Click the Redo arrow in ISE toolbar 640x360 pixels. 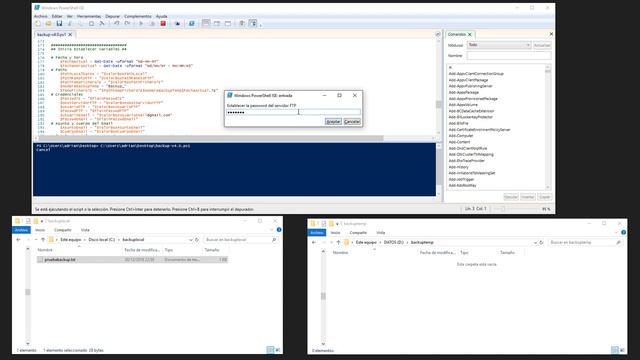(x=127, y=24)
